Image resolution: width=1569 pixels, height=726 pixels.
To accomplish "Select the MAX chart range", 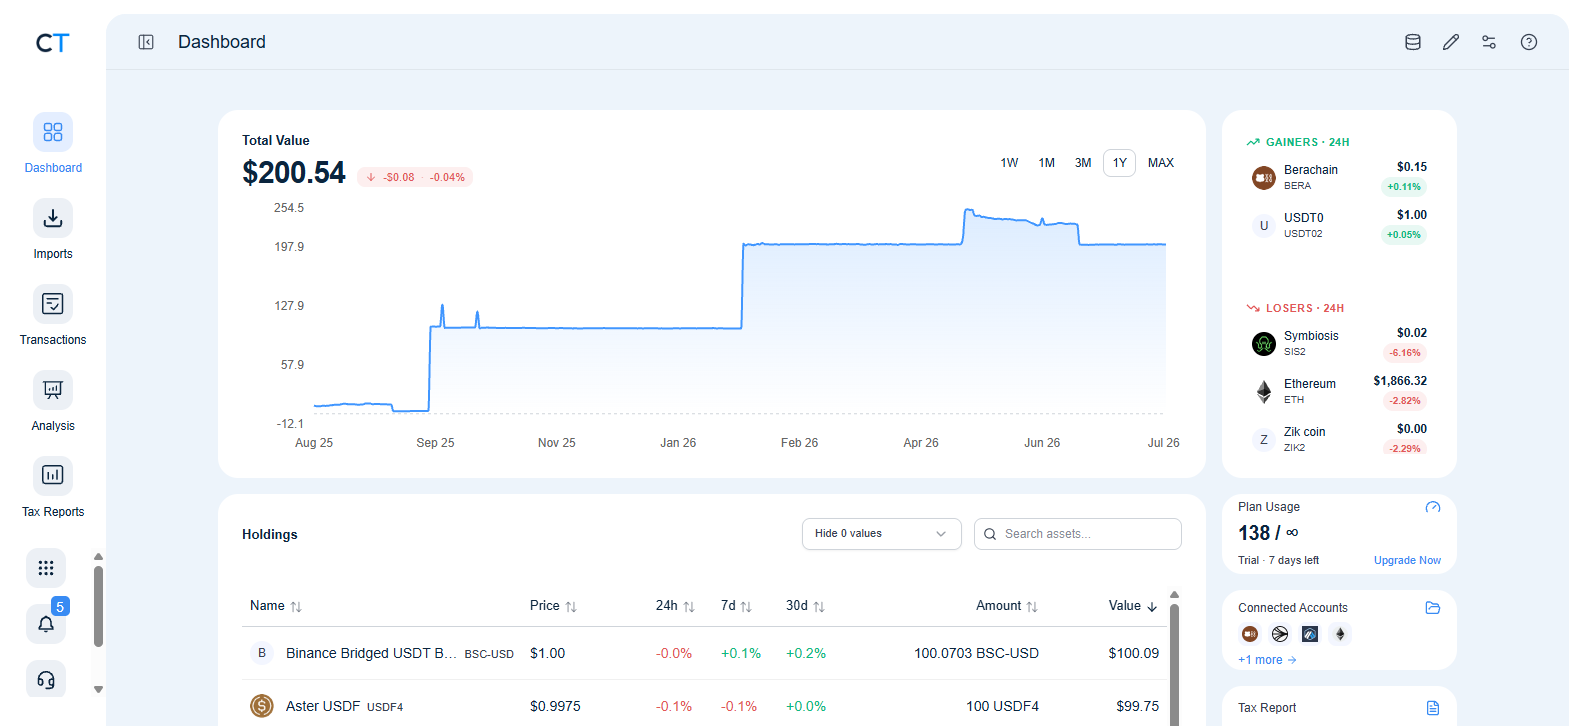I will 1161,163.
